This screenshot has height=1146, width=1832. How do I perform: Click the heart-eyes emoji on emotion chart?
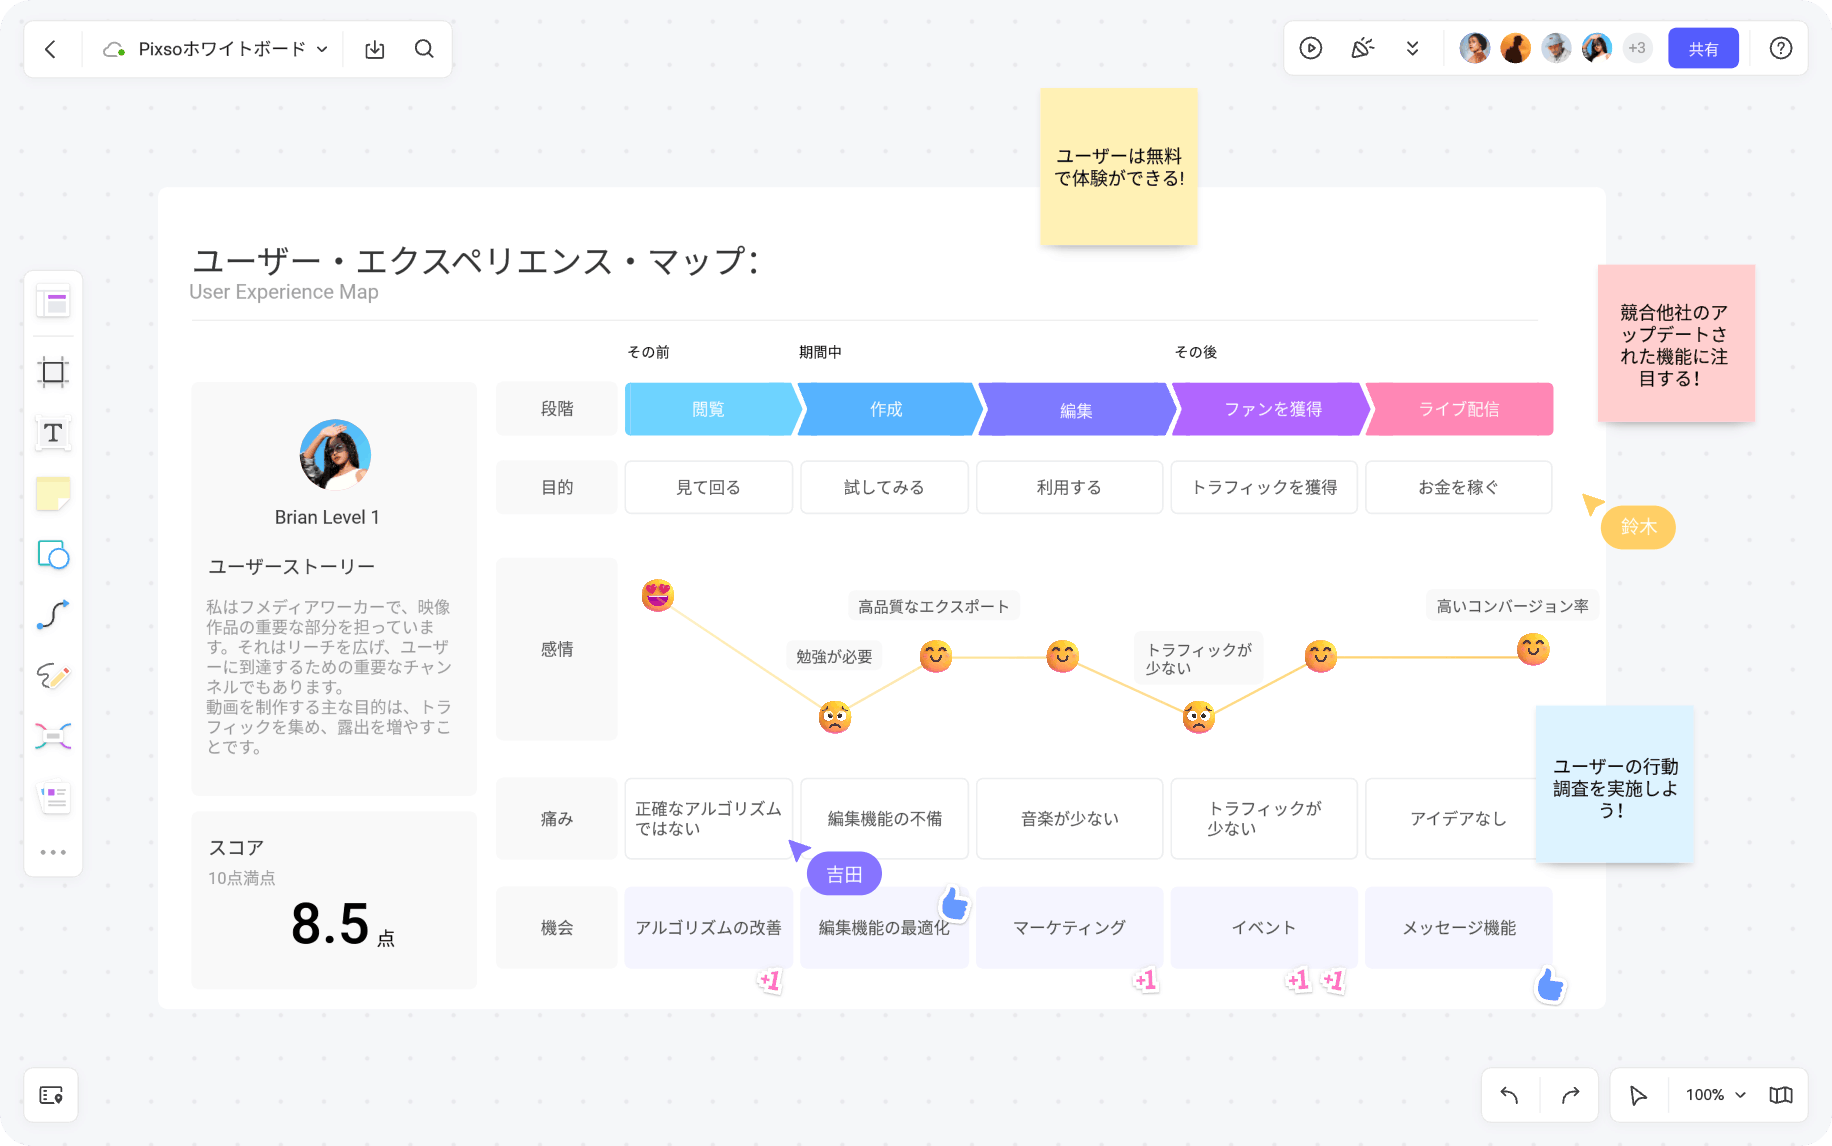(x=658, y=595)
